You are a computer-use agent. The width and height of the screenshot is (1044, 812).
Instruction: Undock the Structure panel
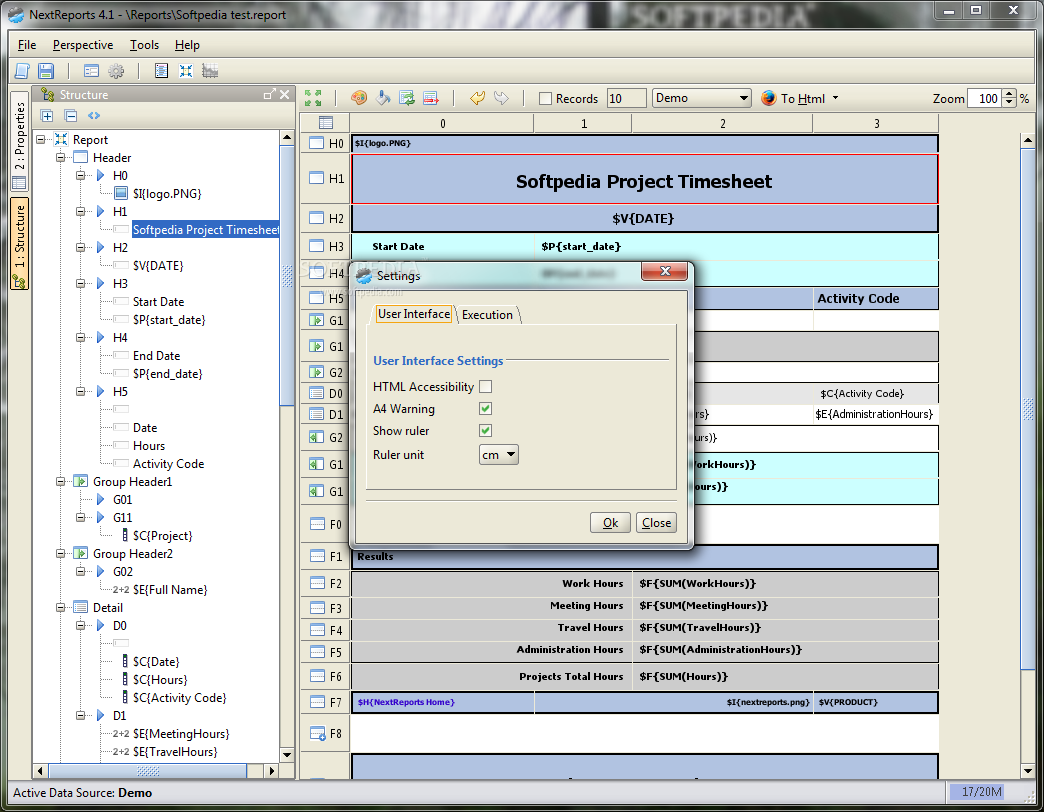click(269, 95)
